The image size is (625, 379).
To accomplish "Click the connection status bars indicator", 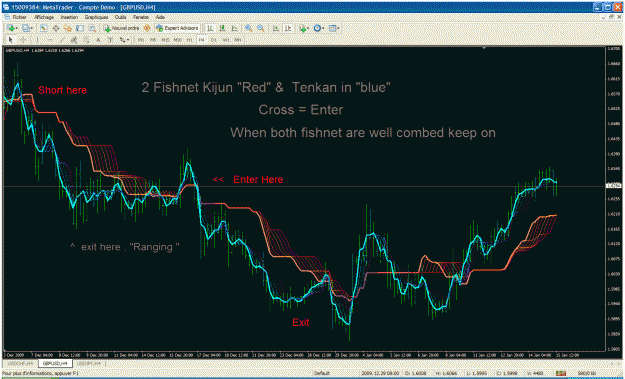I will tap(561, 373).
